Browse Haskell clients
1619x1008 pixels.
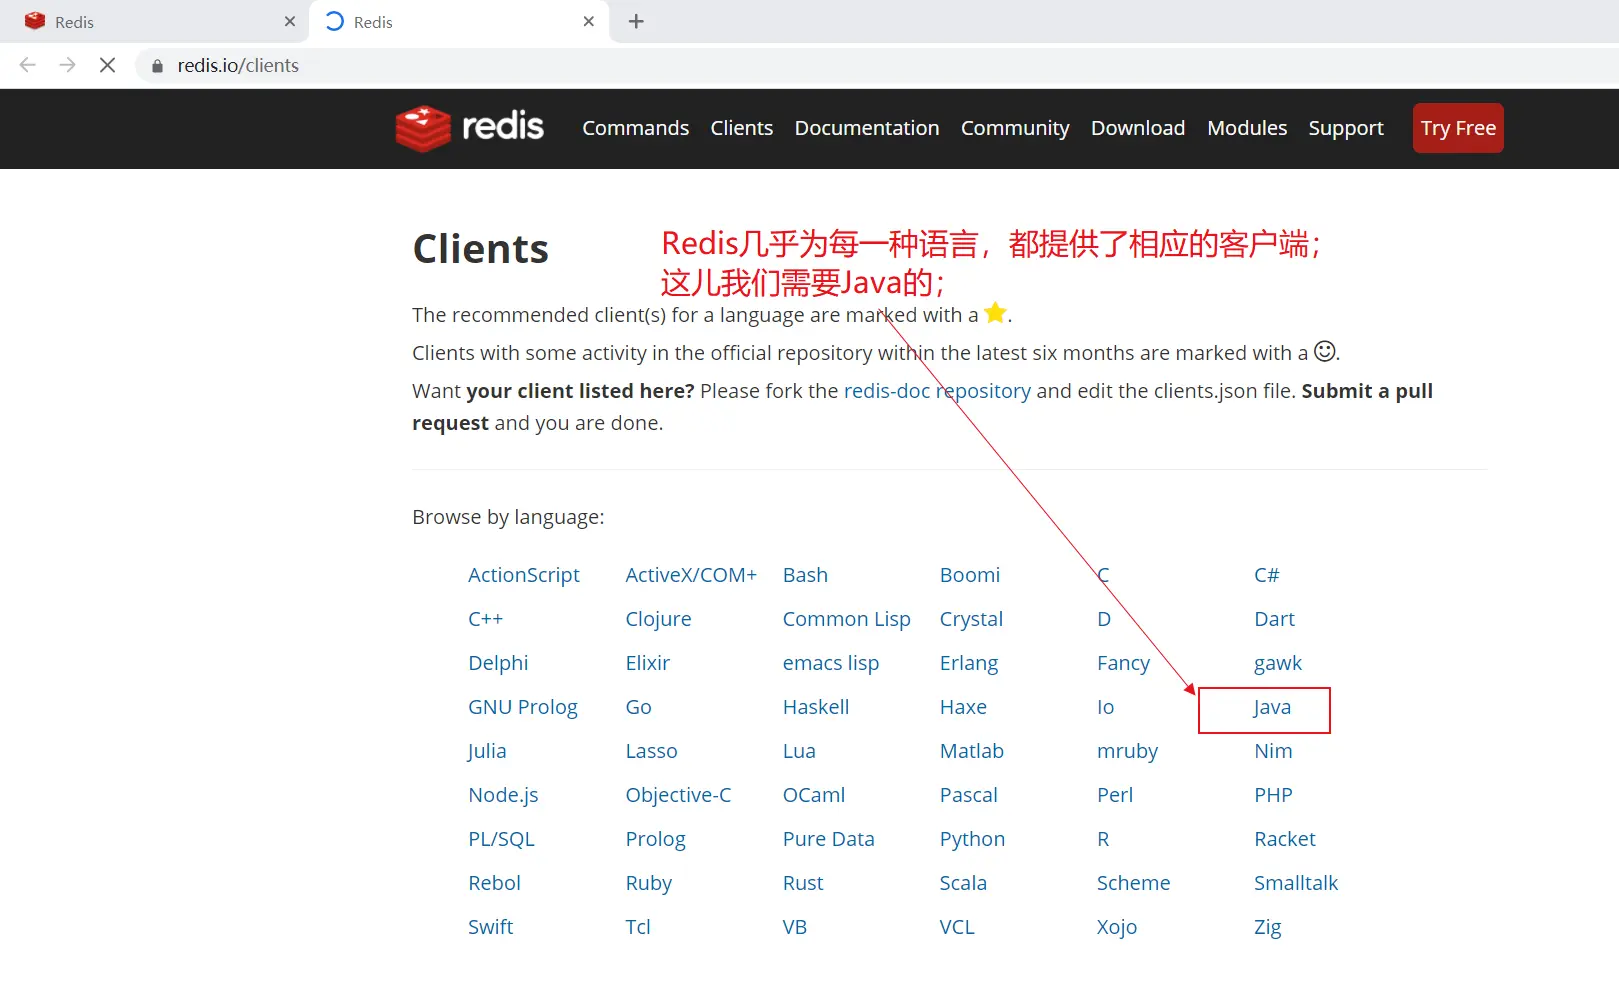[816, 707]
